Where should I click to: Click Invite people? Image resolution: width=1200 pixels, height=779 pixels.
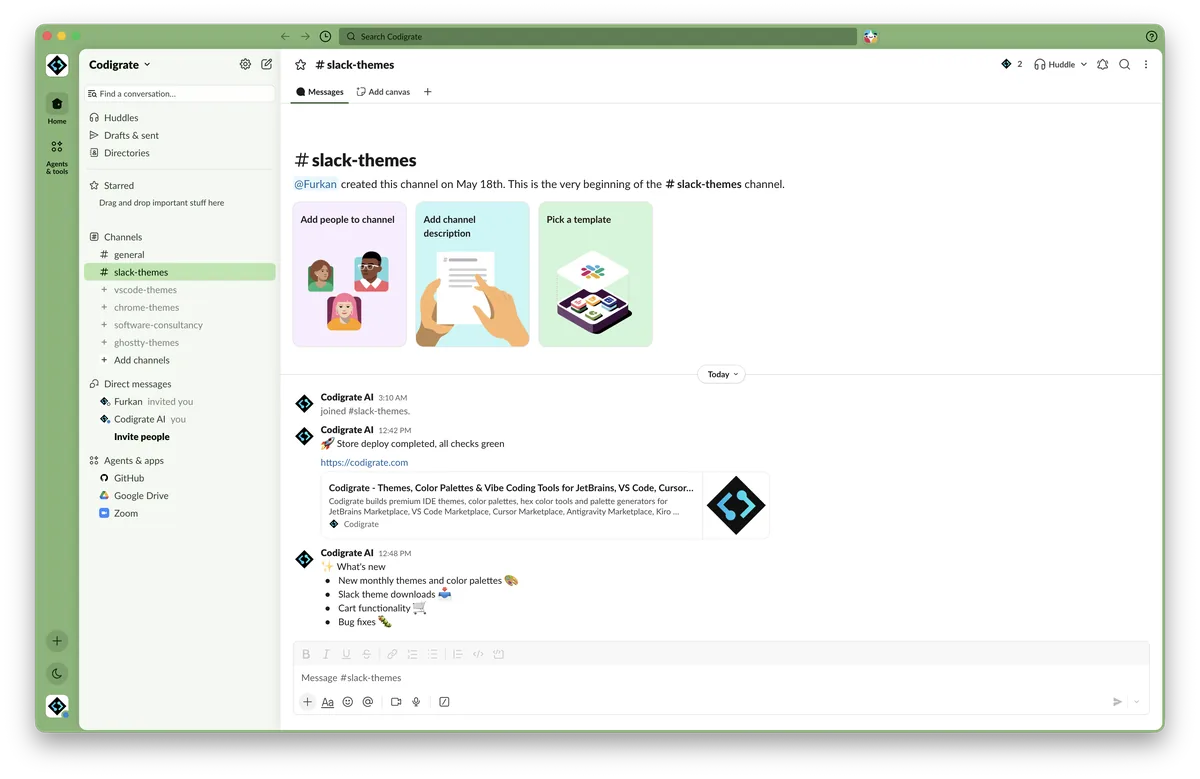point(142,437)
